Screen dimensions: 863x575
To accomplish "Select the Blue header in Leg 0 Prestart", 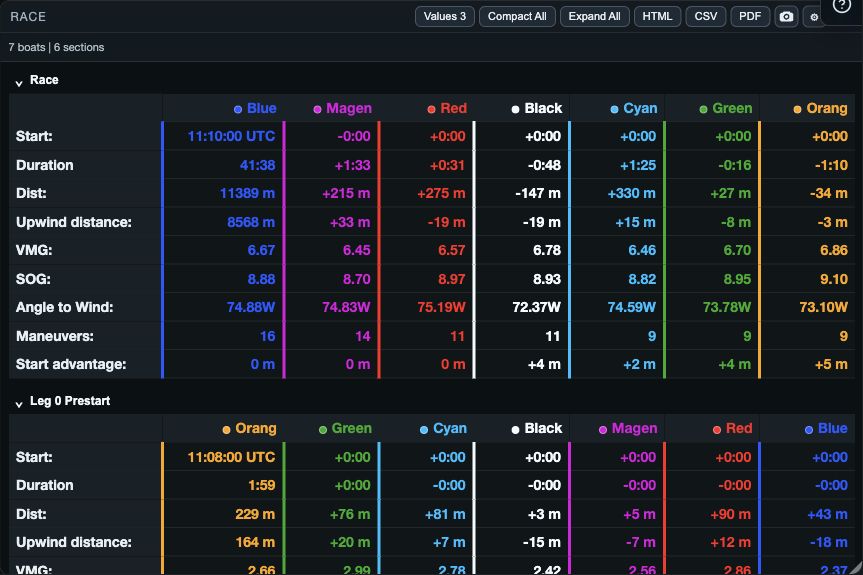I will point(826,429).
